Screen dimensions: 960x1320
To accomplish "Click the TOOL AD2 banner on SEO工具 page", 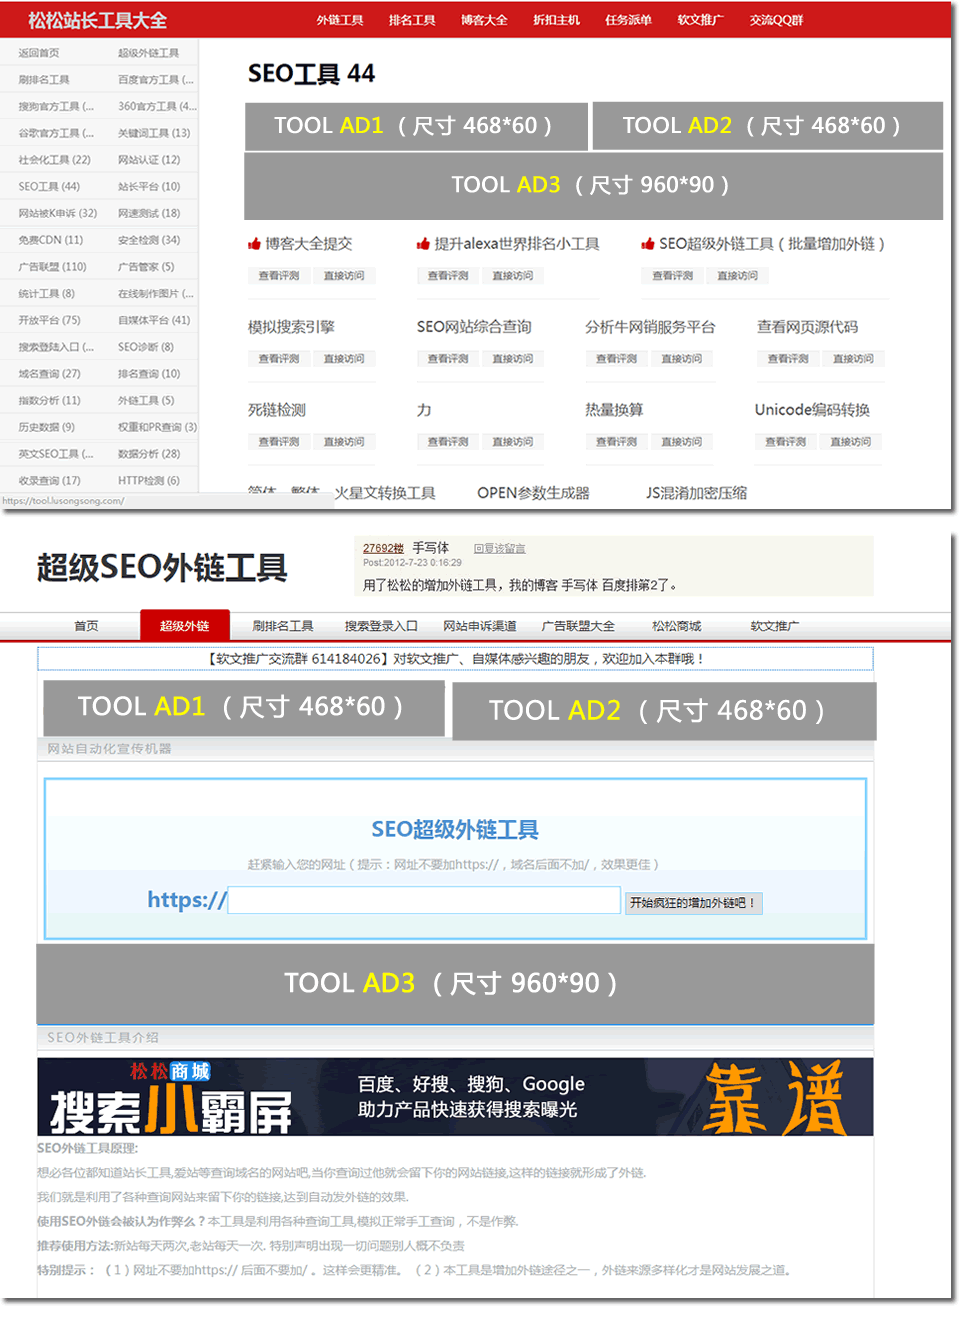I will (767, 126).
